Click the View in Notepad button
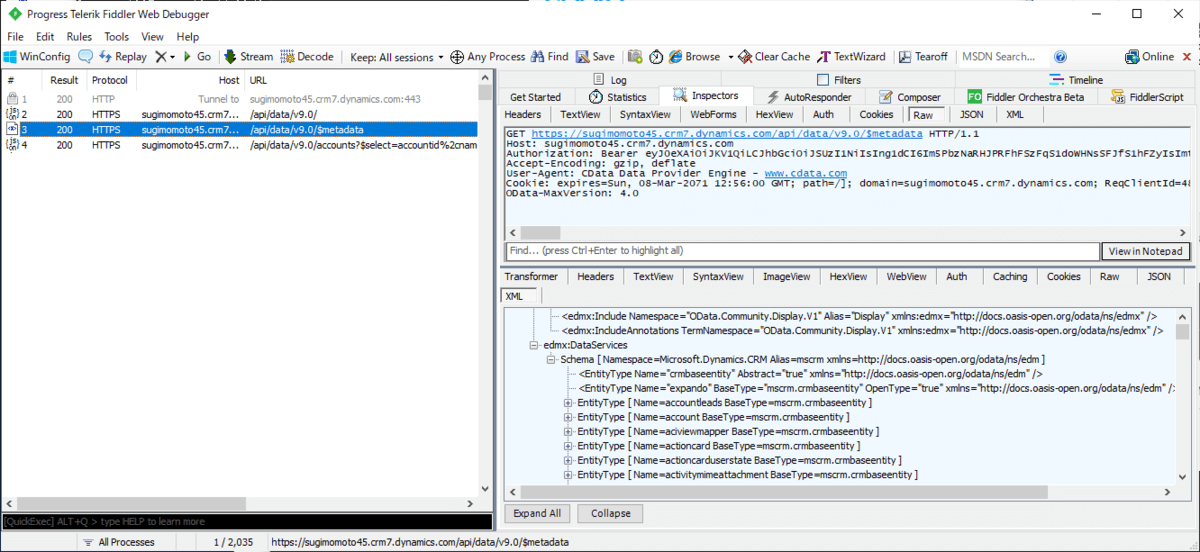Image resolution: width=1200 pixels, height=552 pixels. coord(1146,251)
